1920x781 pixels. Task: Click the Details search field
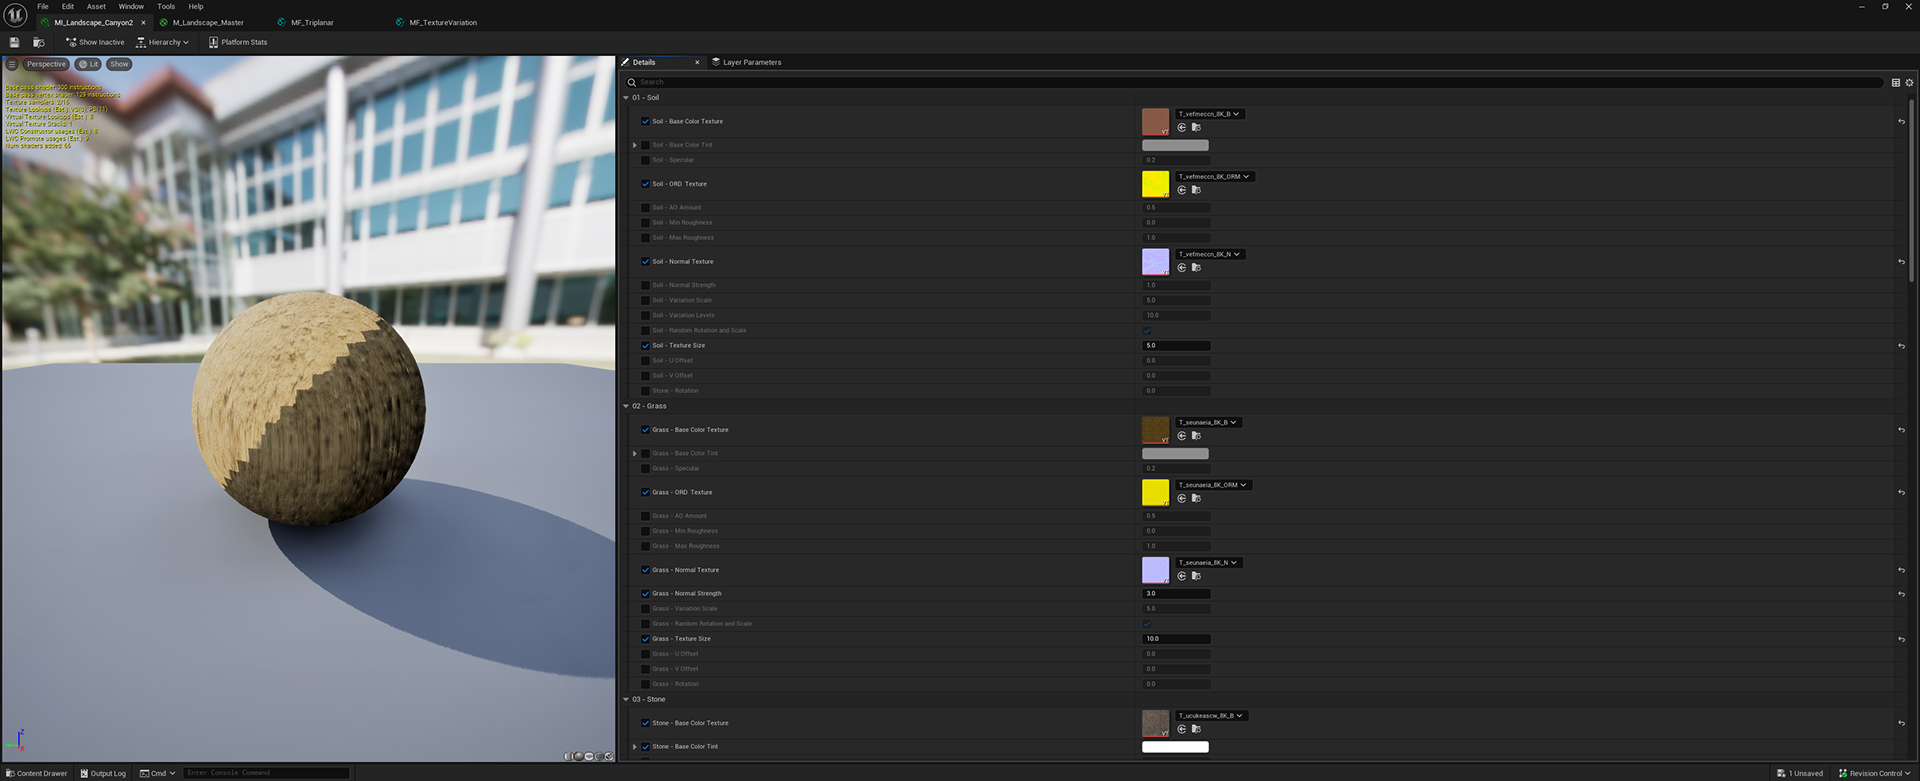coord(1254,82)
